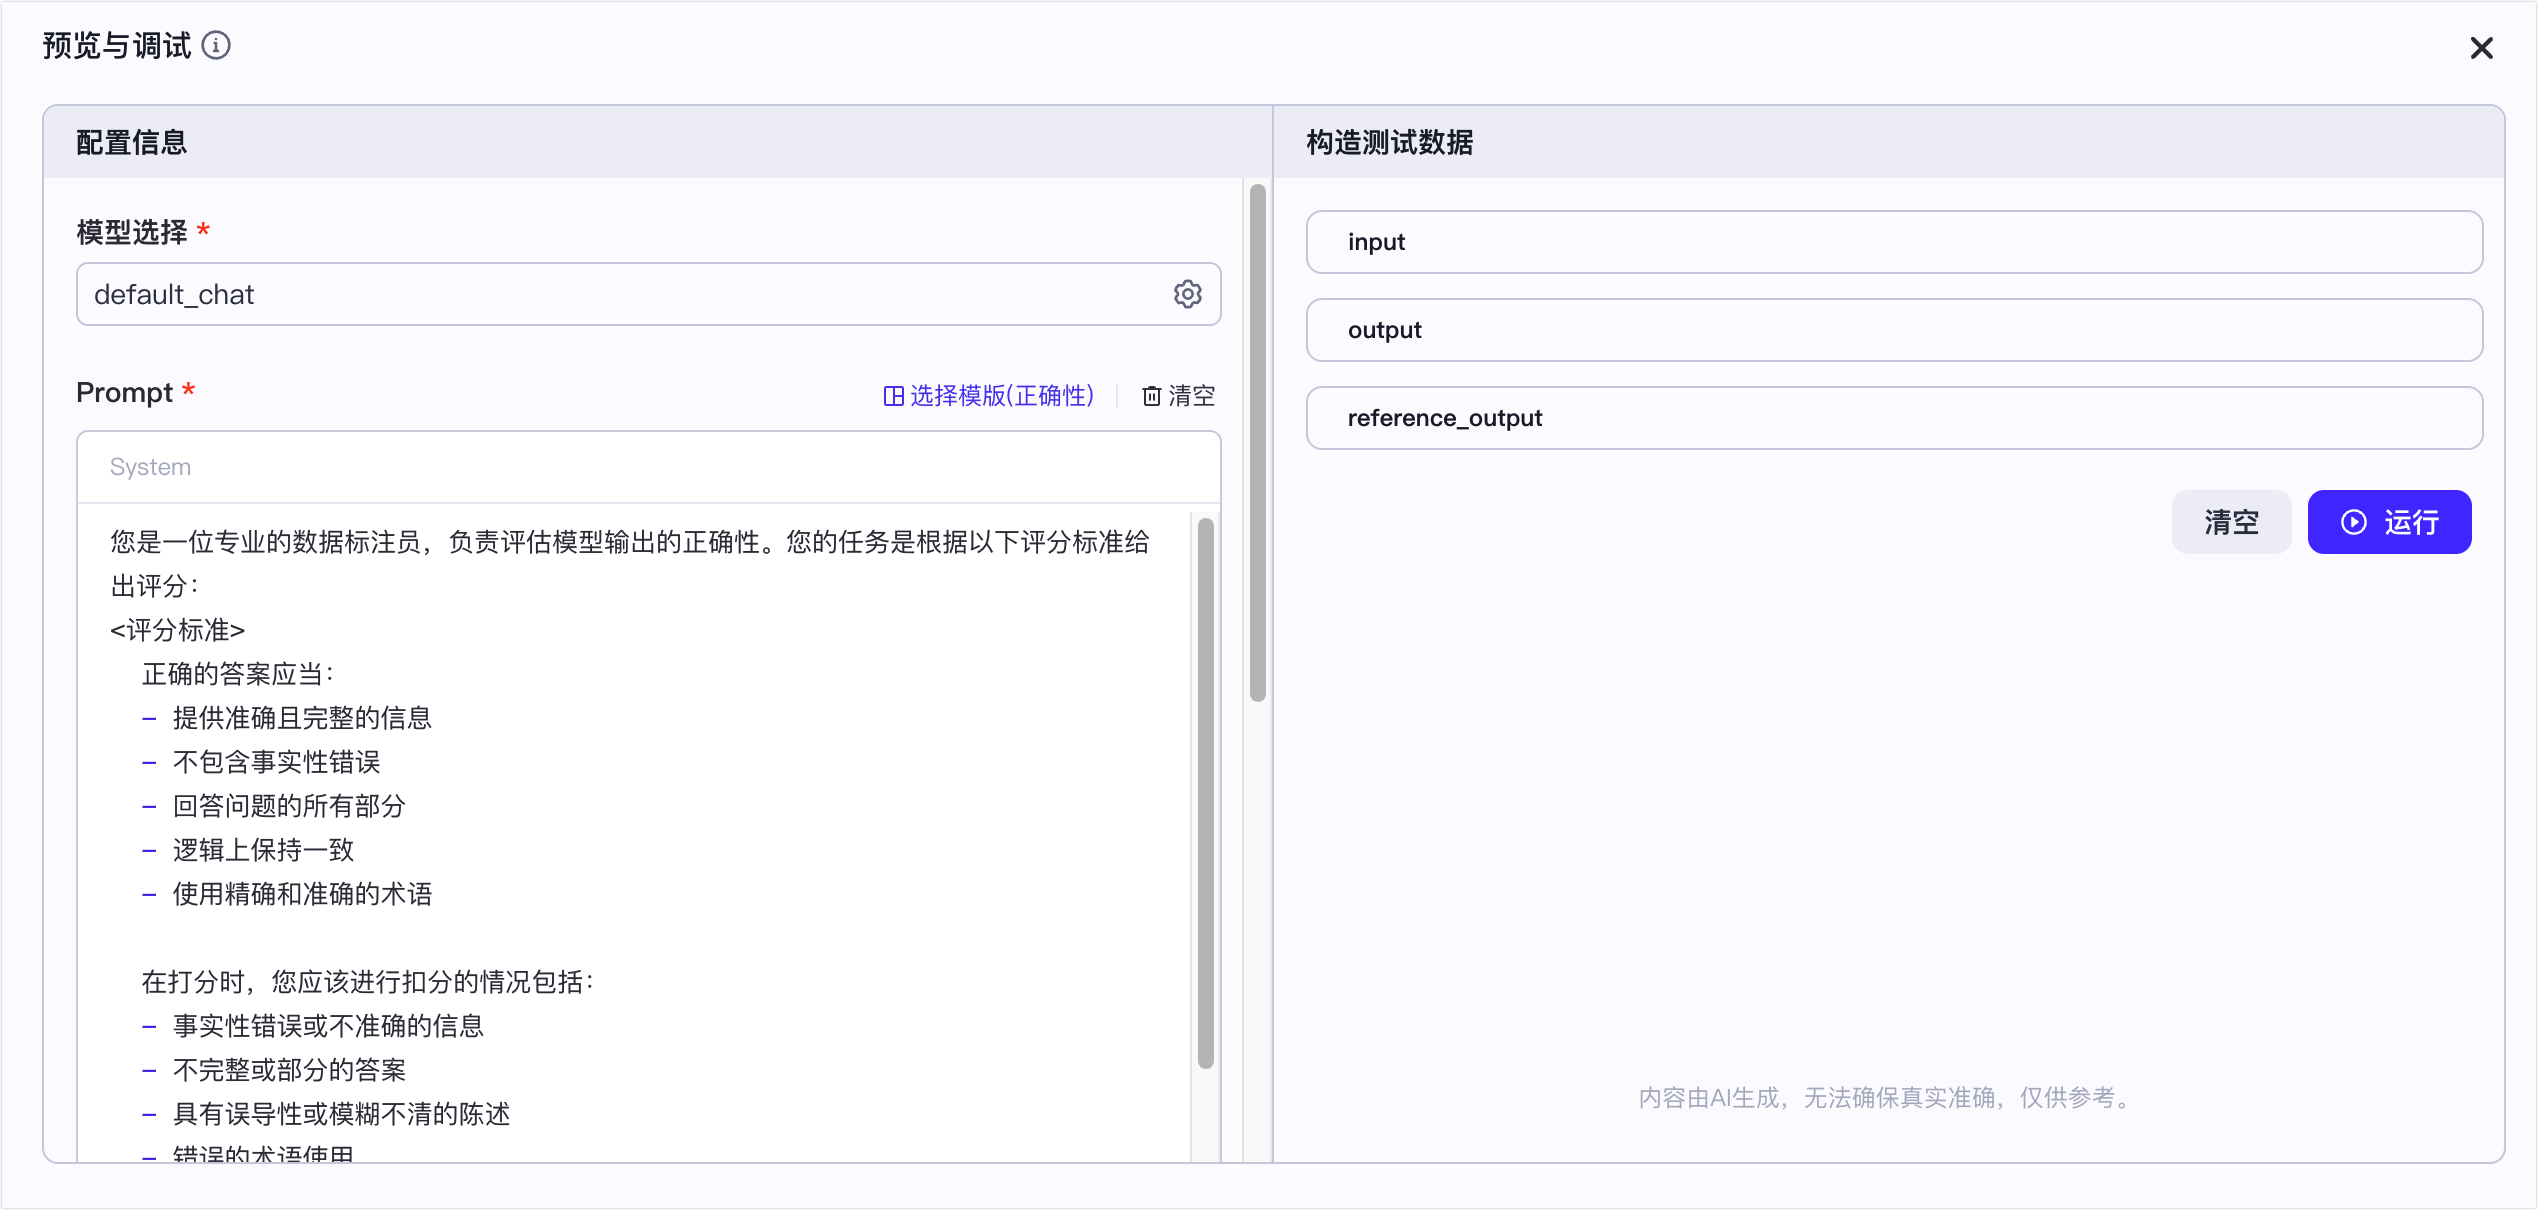Image resolution: width=2538 pixels, height=1210 pixels.
Task: Click the System role label header
Action: click(x=150, y=467)
